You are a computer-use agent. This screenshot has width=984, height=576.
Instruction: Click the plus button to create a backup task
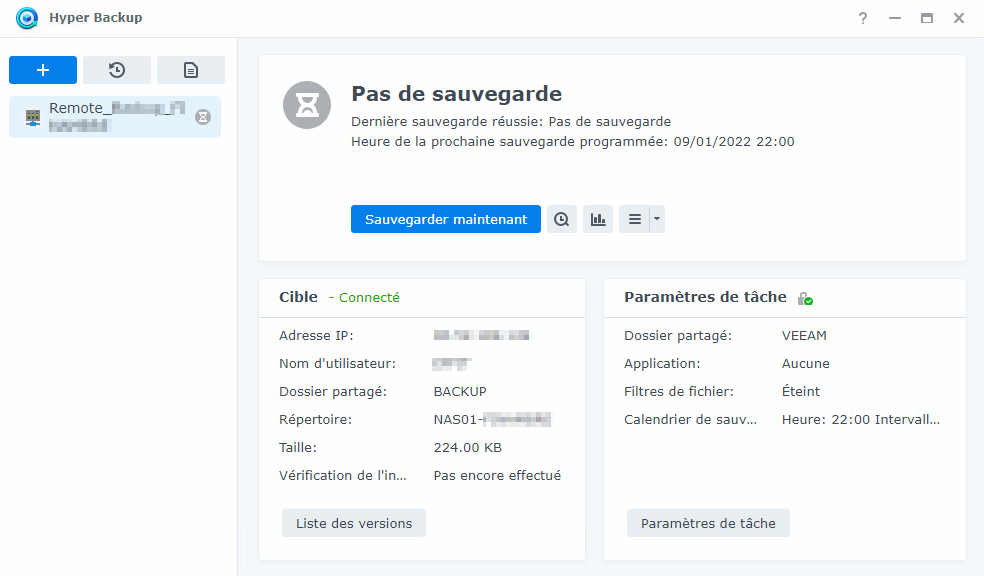pyautogui.click(x=43, y=70)
